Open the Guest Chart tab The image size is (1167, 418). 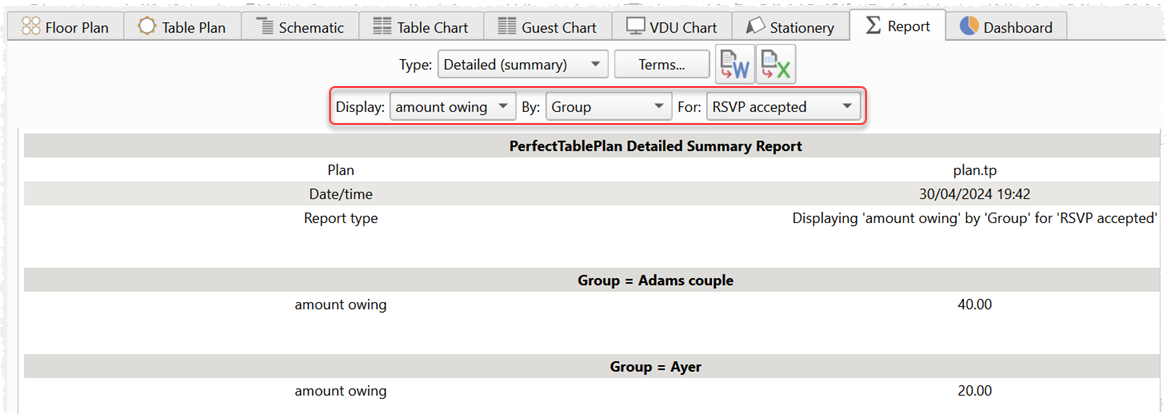click(x=547, y=28)
